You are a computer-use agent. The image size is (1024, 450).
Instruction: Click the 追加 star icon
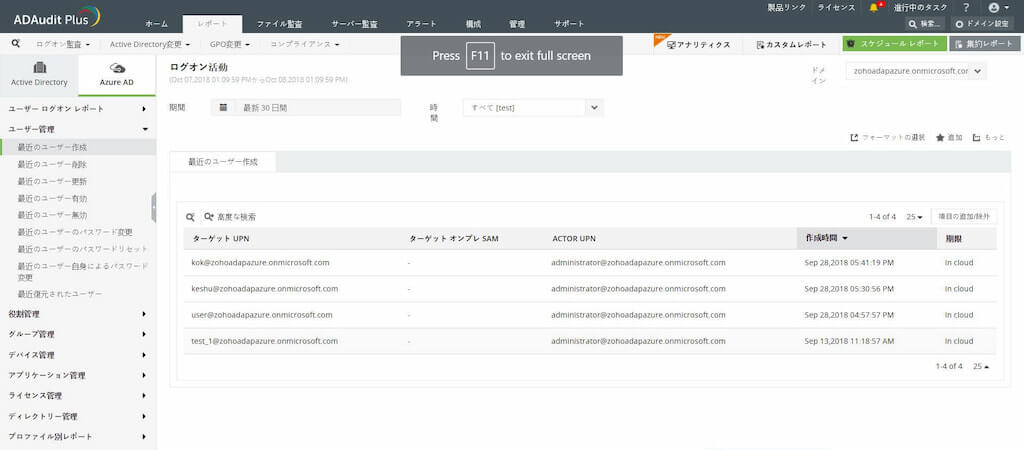coord(940,138)
